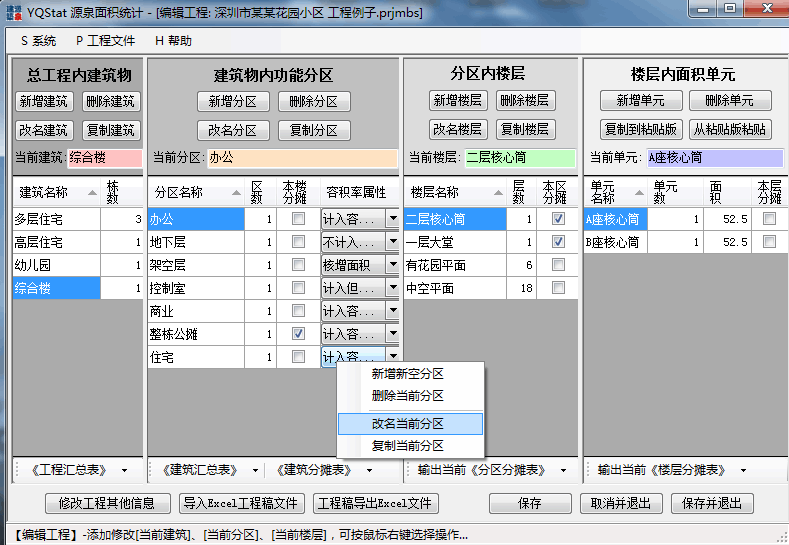Uncheck 本区分摊 for 二层核心筒 floor

[x=558, y=218]
